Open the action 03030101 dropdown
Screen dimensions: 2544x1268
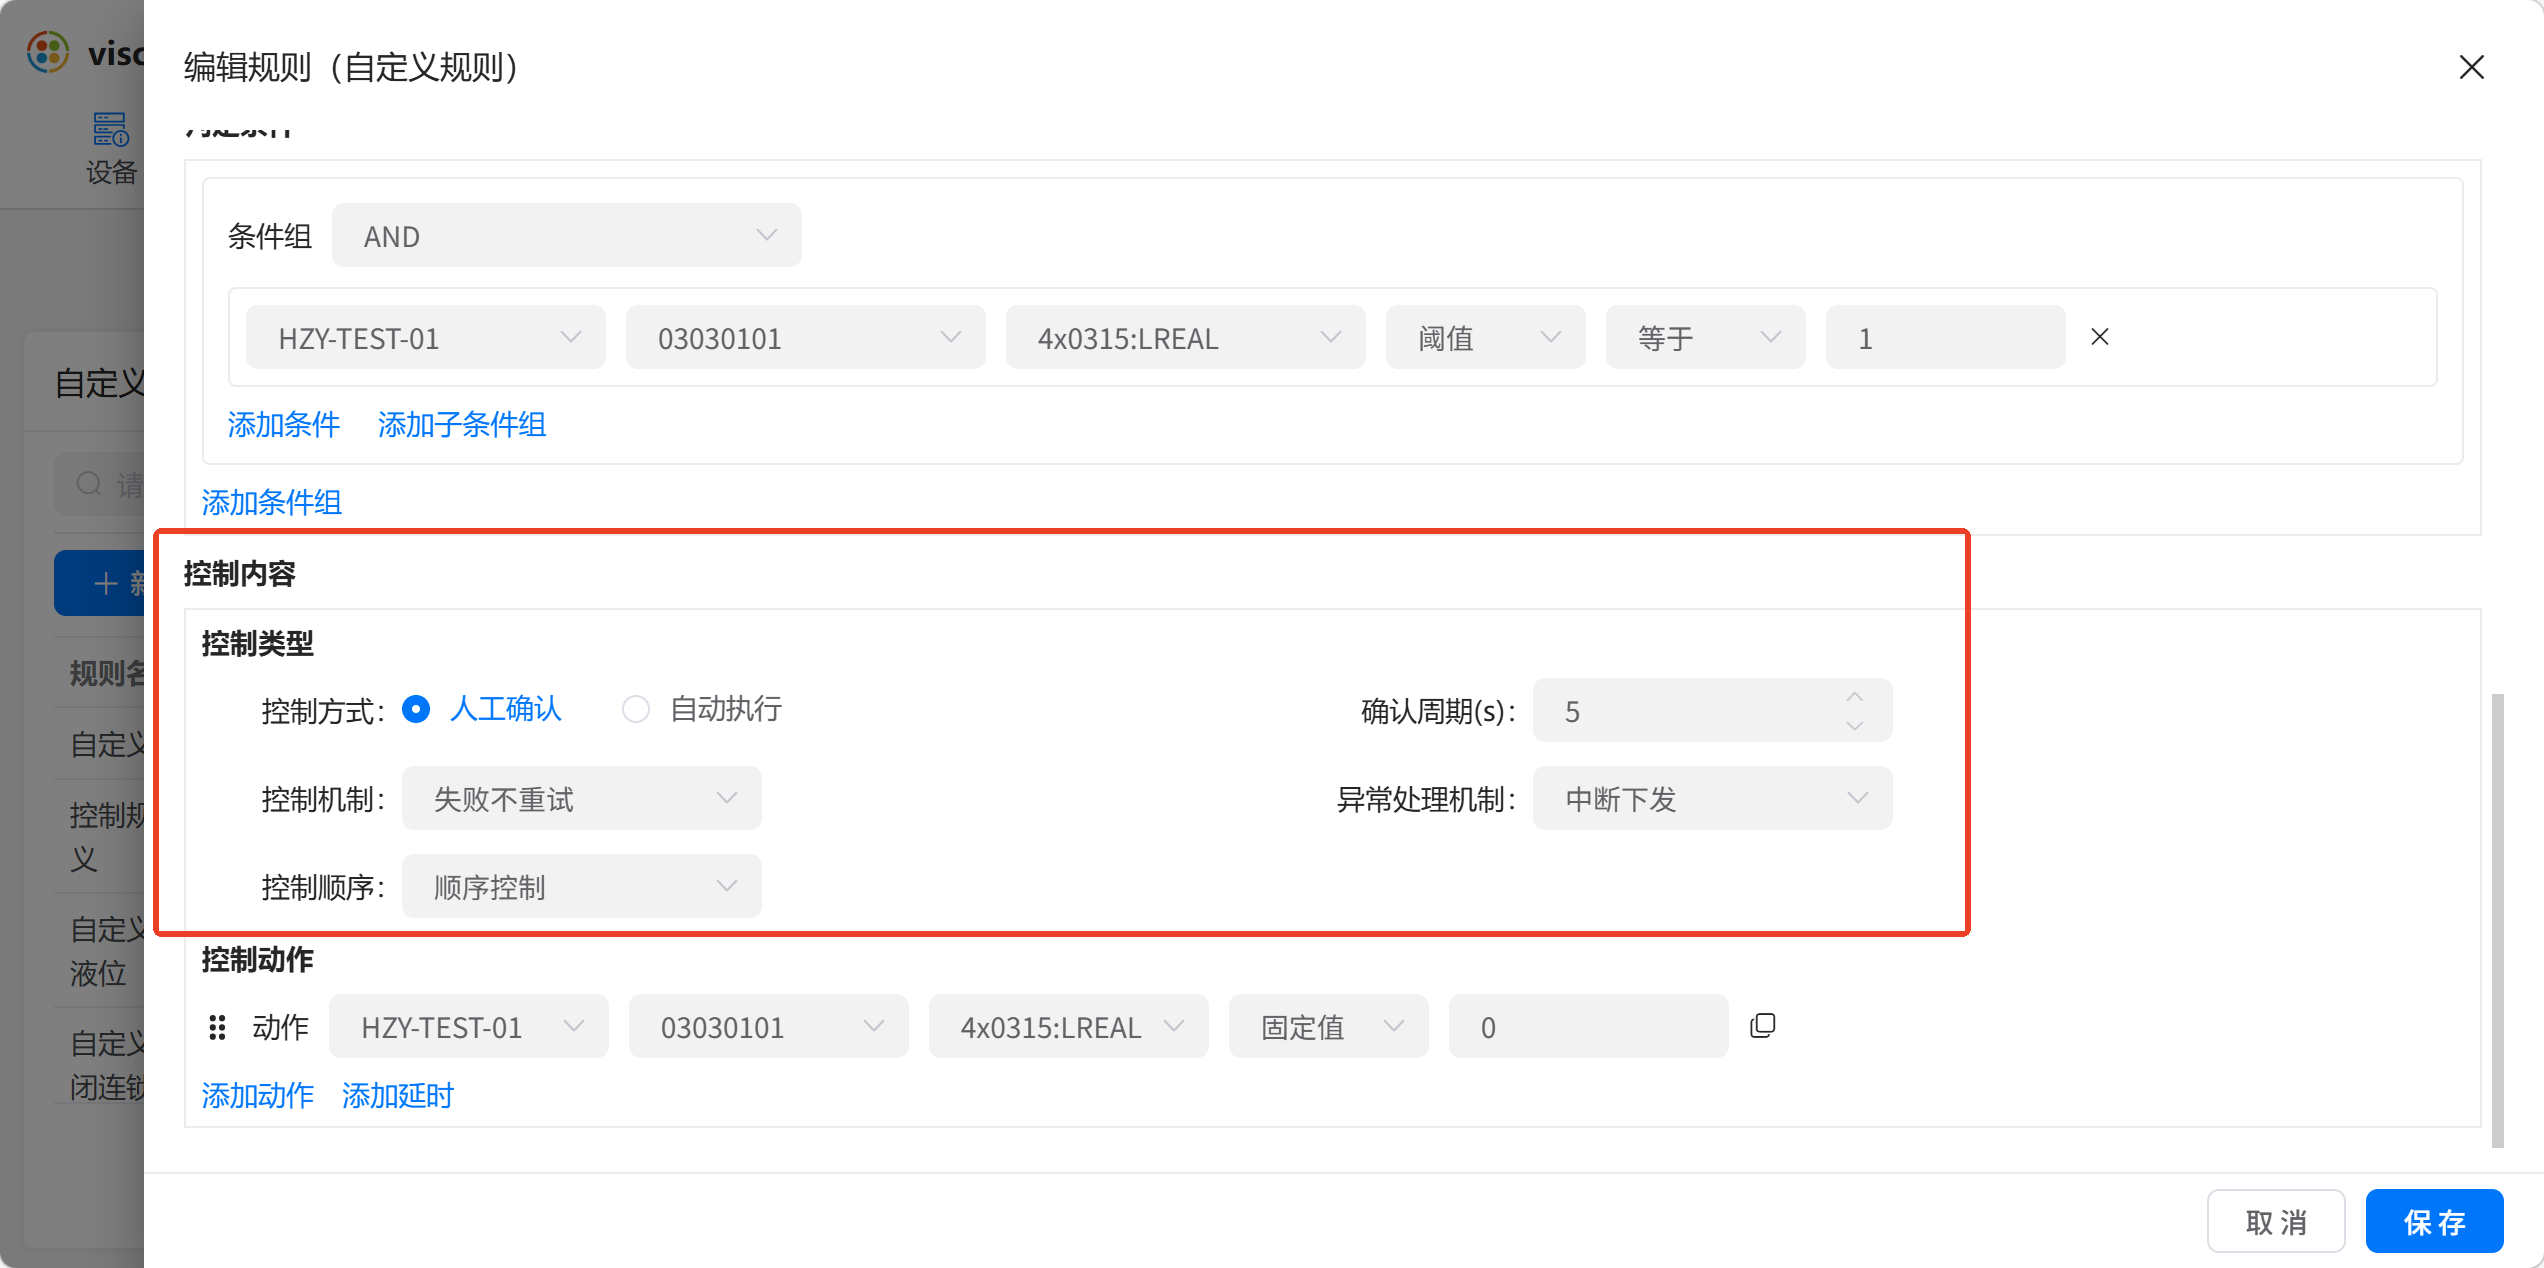(769, 1026)
